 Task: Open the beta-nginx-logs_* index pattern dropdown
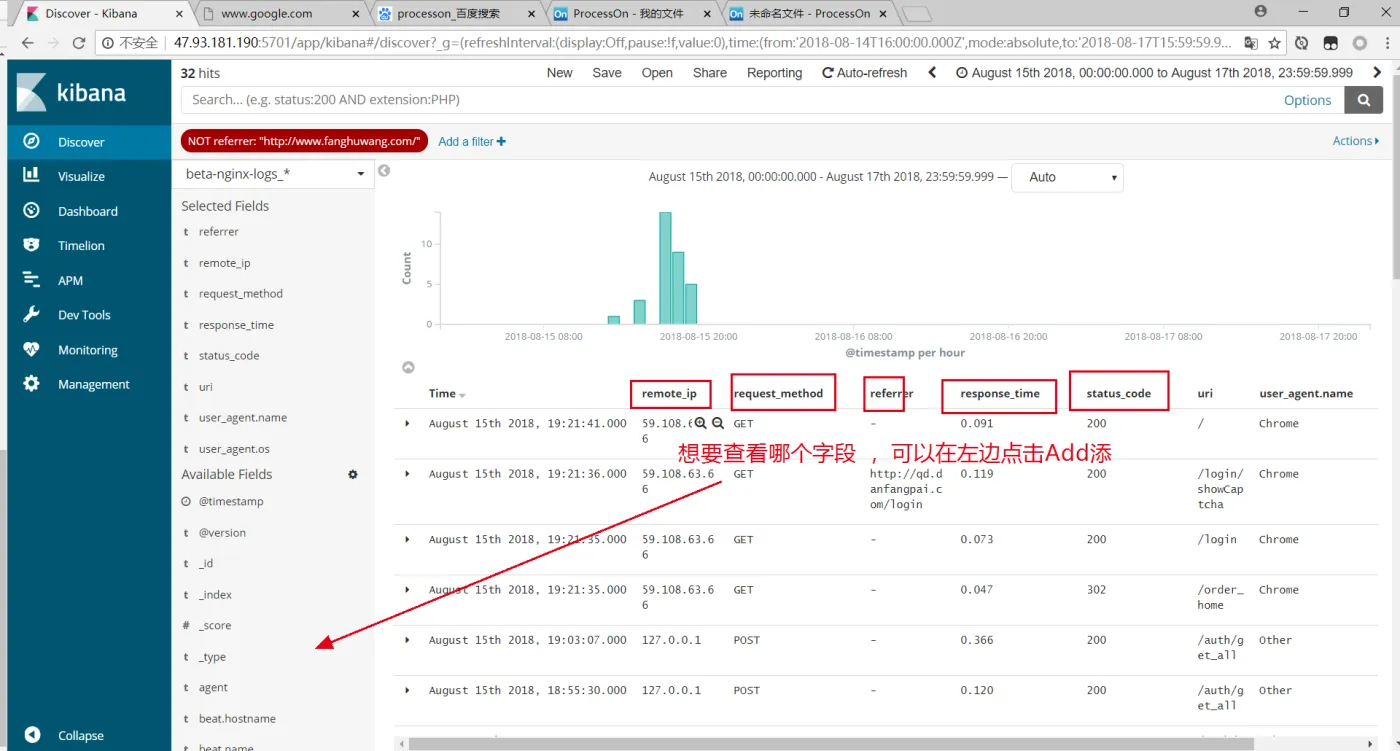pos(275,174)
